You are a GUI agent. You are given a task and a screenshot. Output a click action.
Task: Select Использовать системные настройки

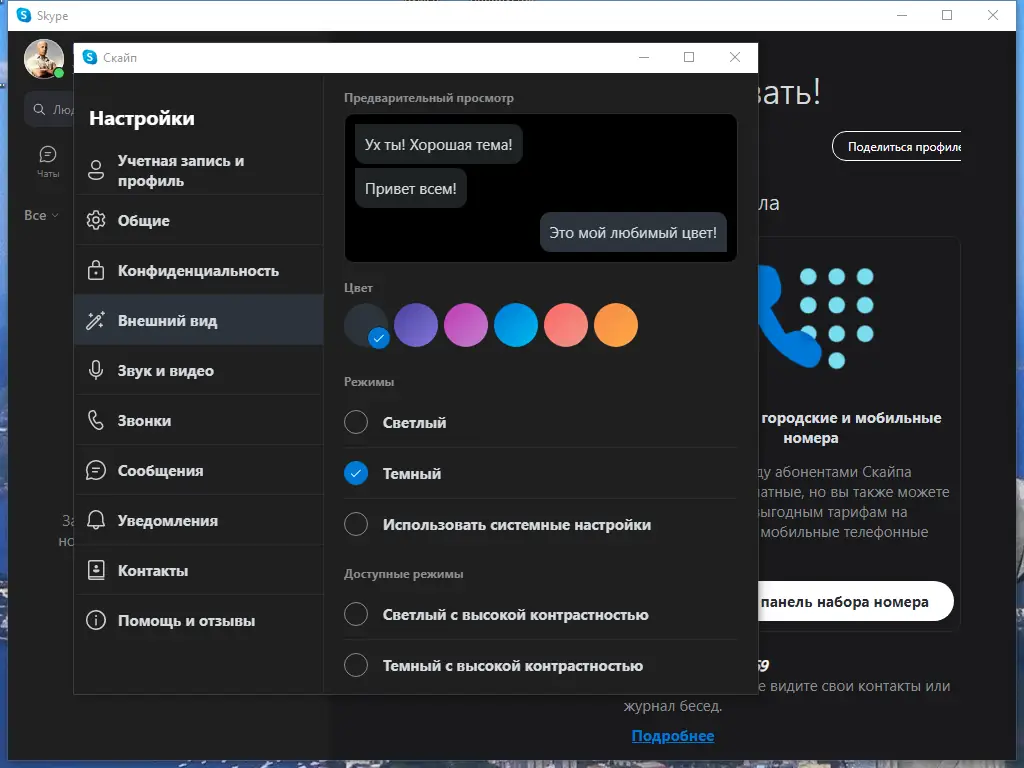[x=356, y=524]
